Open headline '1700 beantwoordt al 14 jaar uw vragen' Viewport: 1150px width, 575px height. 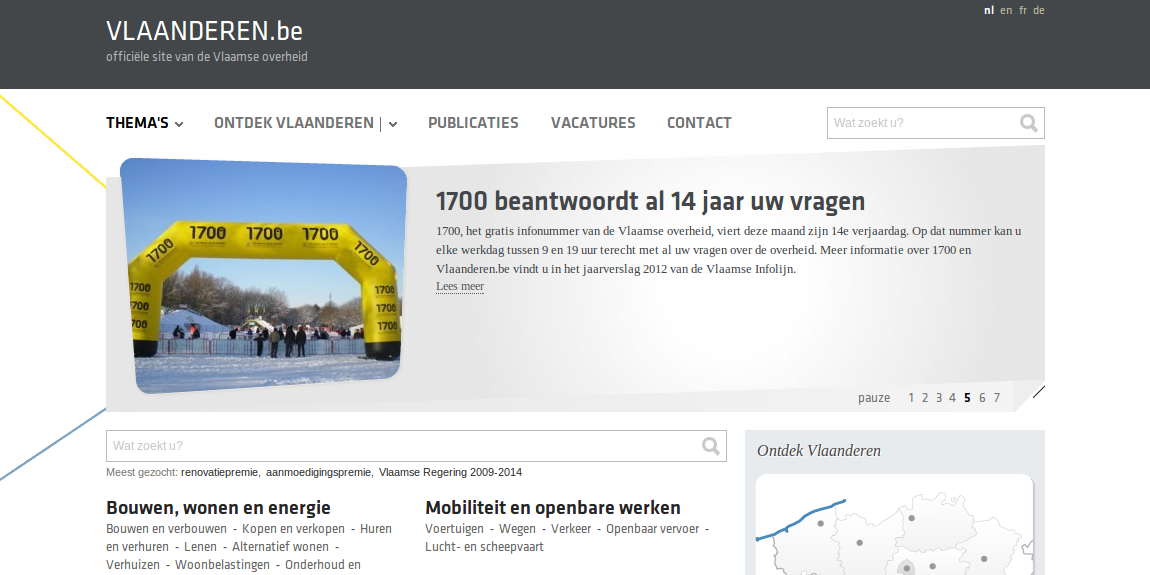coord(651,201)
